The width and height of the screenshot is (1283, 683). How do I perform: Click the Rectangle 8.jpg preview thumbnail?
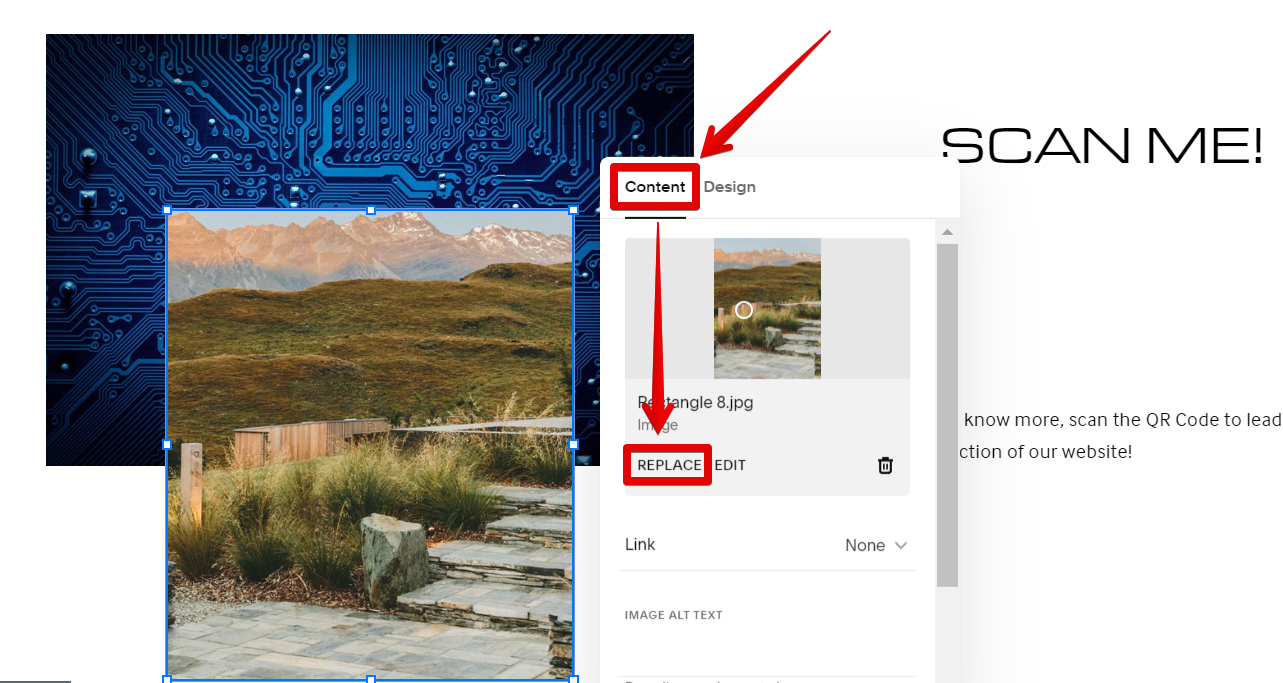click(767, 308)
